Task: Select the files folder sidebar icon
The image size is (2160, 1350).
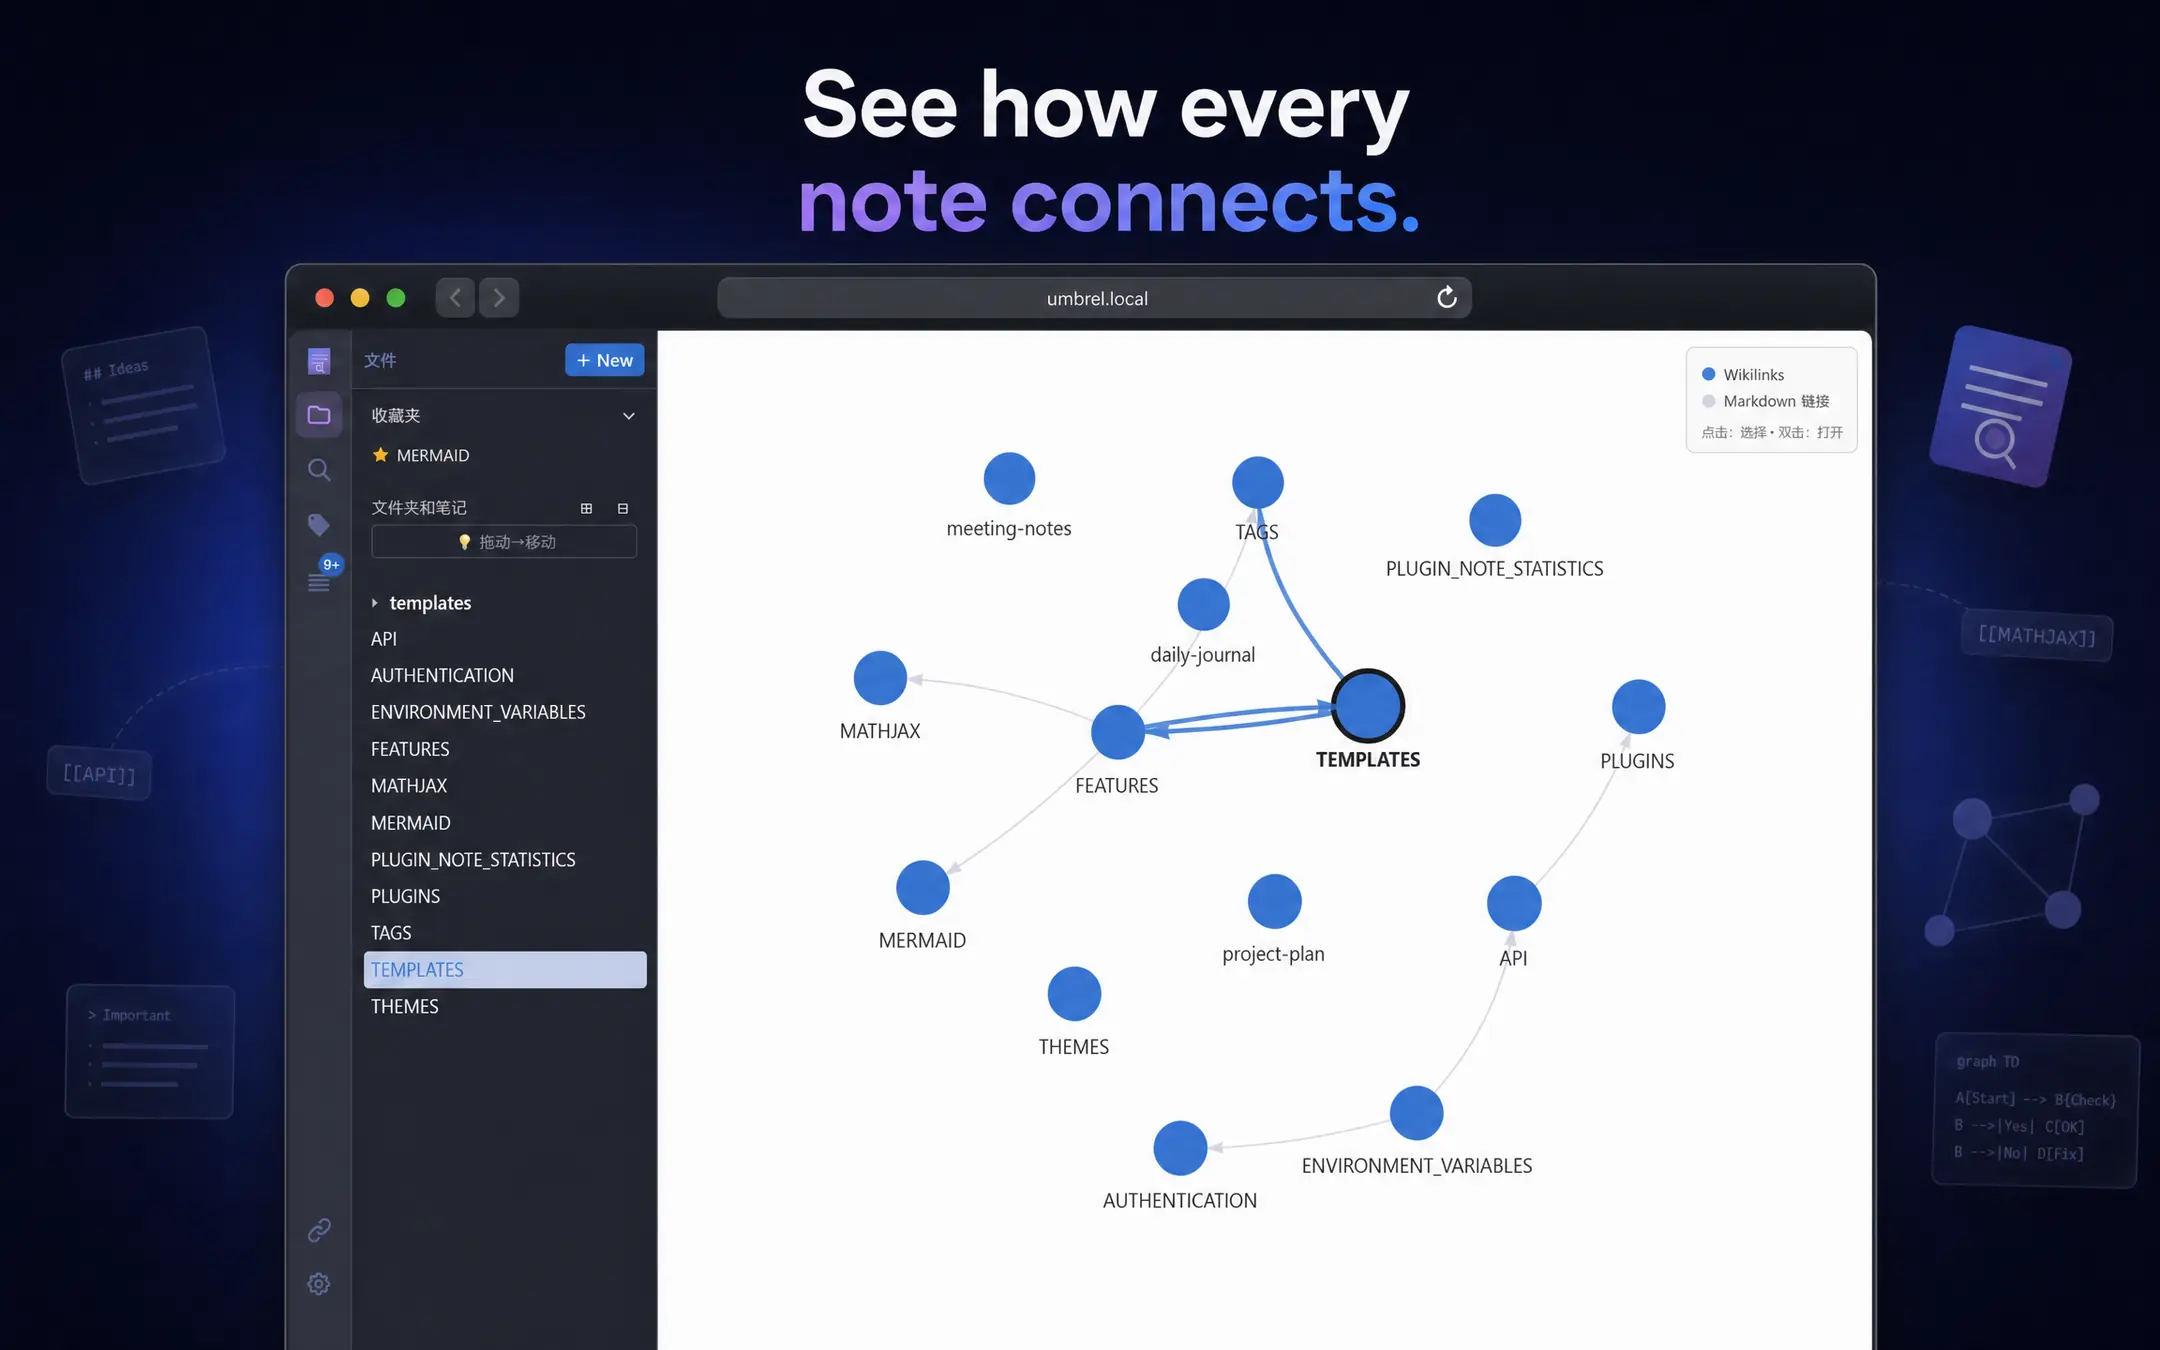Action: [319, 415]
